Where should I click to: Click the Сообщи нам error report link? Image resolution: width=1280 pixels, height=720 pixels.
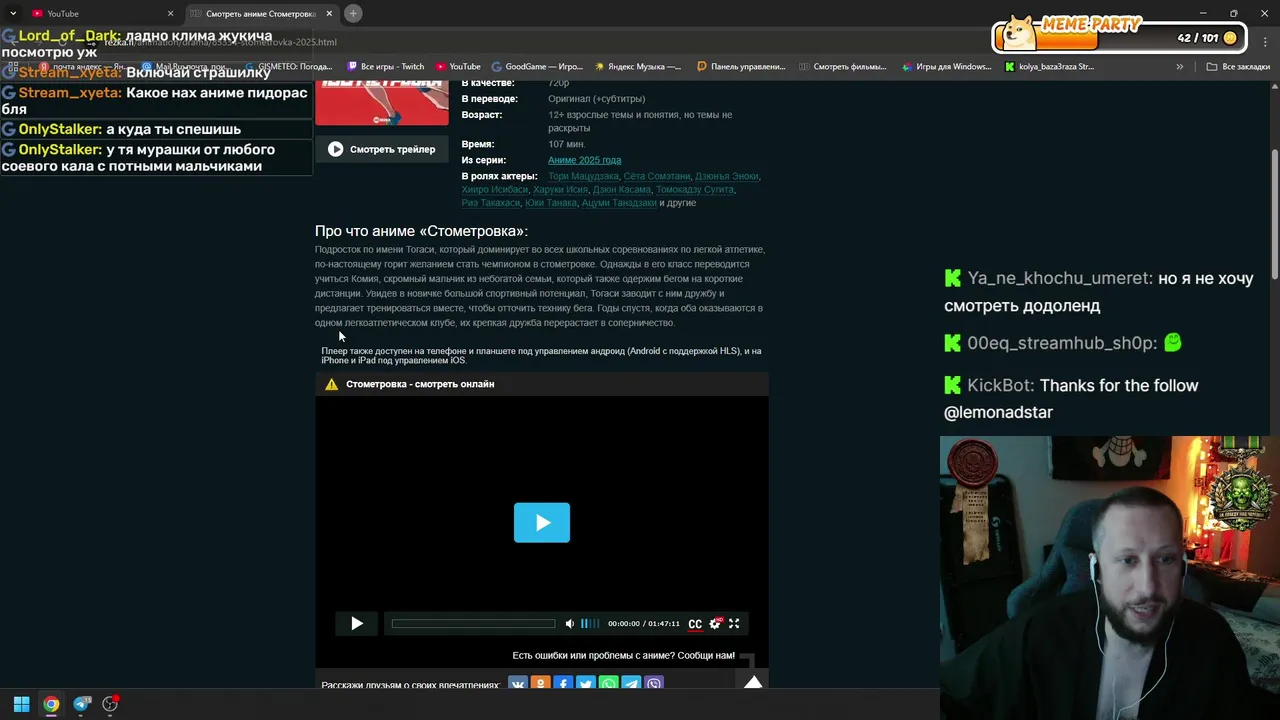(706, 656)
